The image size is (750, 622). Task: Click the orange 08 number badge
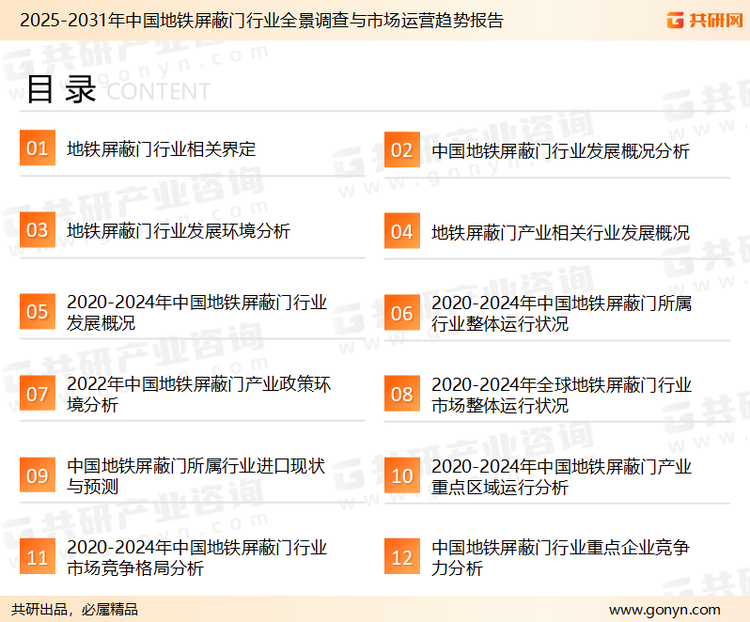tap(402, 394)
